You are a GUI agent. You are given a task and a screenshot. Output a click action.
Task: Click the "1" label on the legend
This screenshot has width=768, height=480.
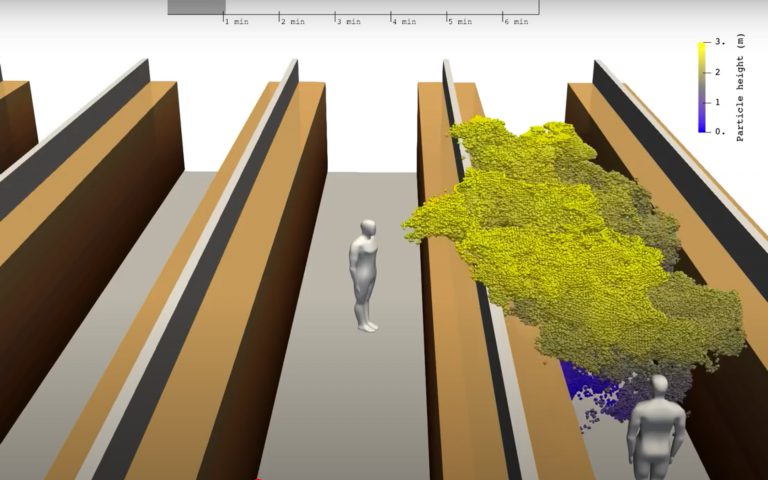[718, 102]
